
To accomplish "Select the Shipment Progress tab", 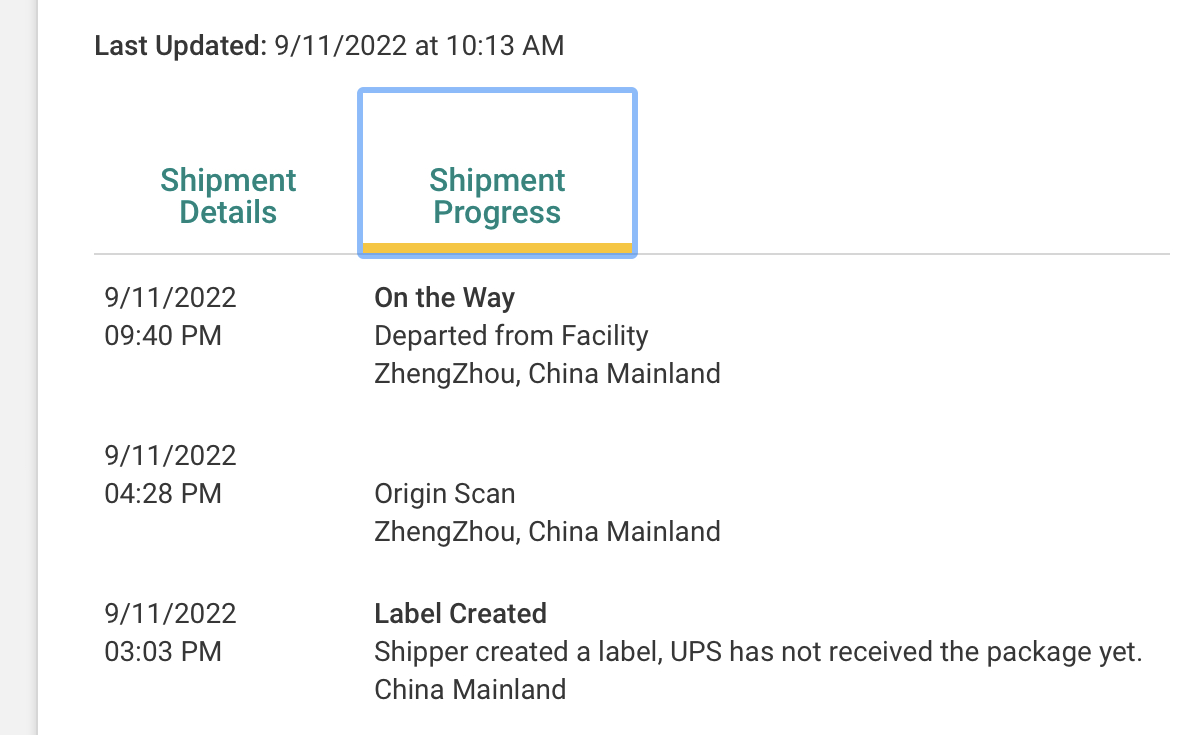I will point(497,196).
